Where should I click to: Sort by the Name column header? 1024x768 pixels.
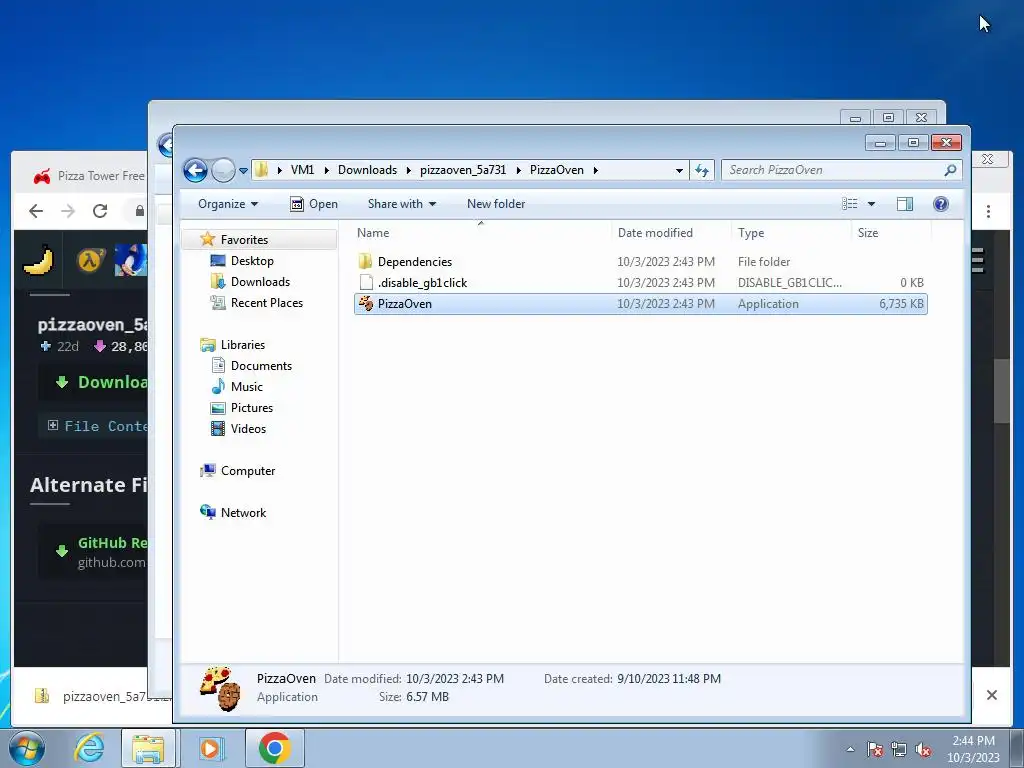coord(482,232)
